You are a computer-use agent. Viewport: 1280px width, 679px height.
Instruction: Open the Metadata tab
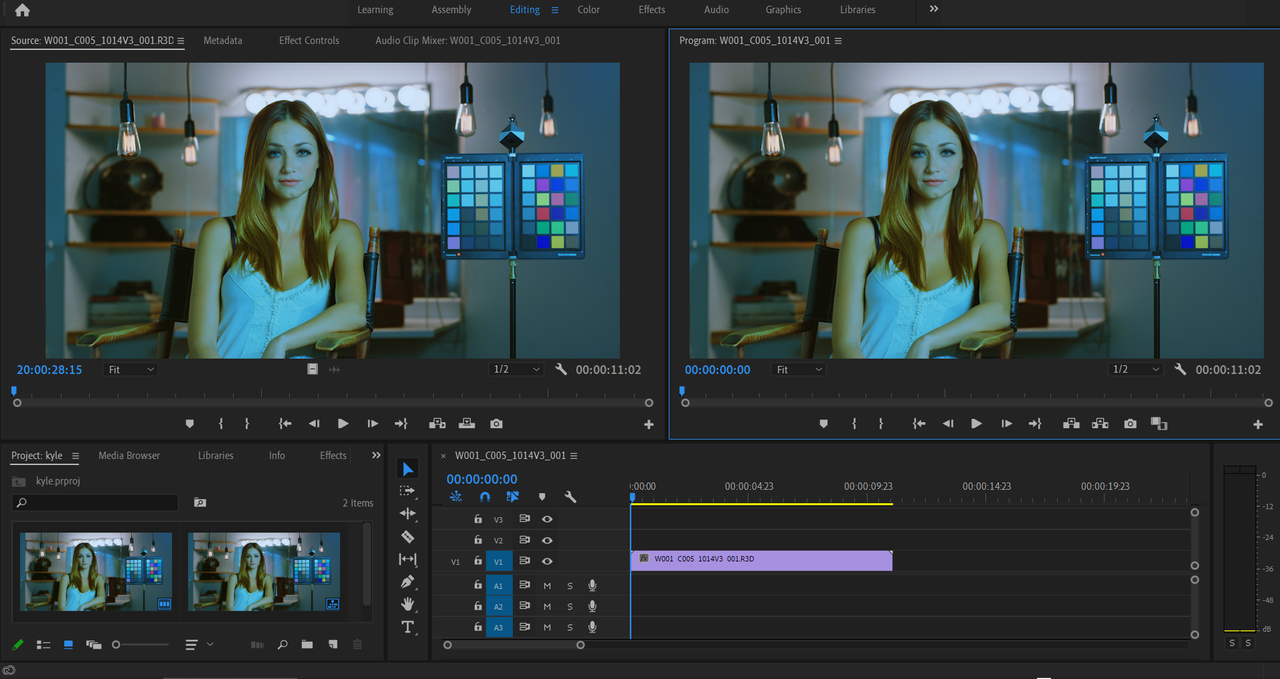coord(223,40)
